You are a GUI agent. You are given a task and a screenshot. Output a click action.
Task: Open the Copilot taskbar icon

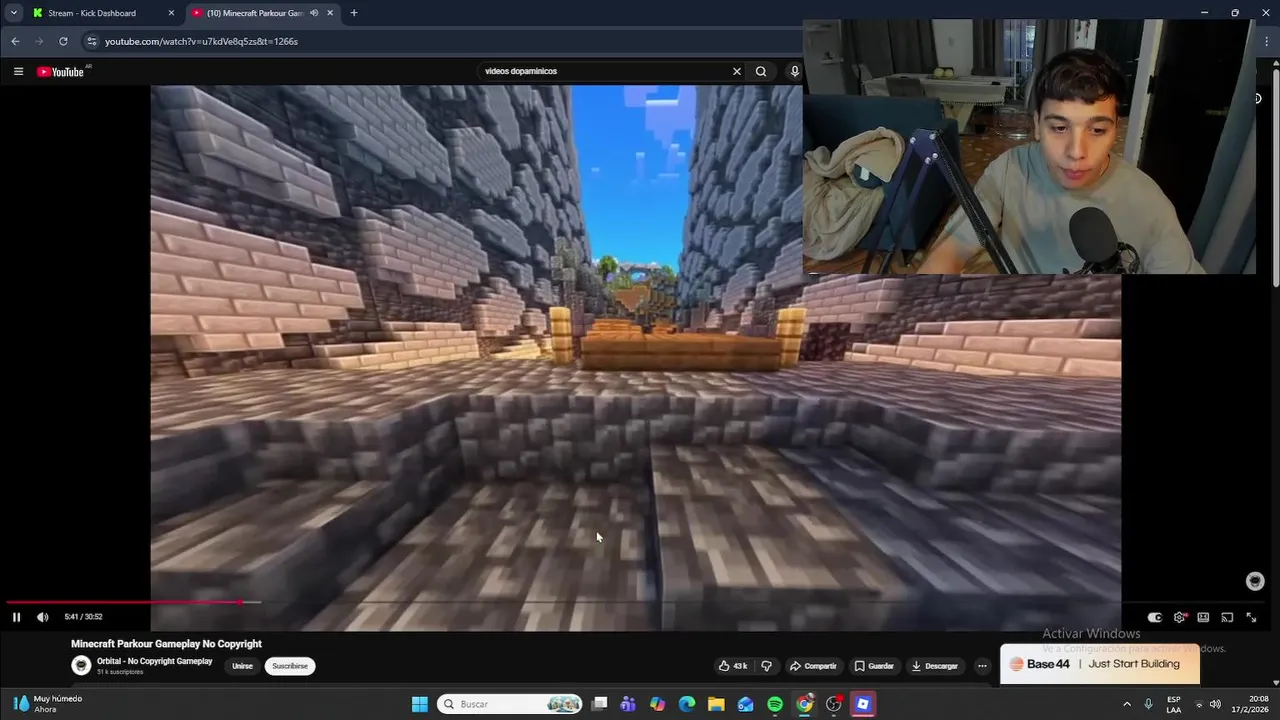(x=657, y=704)
